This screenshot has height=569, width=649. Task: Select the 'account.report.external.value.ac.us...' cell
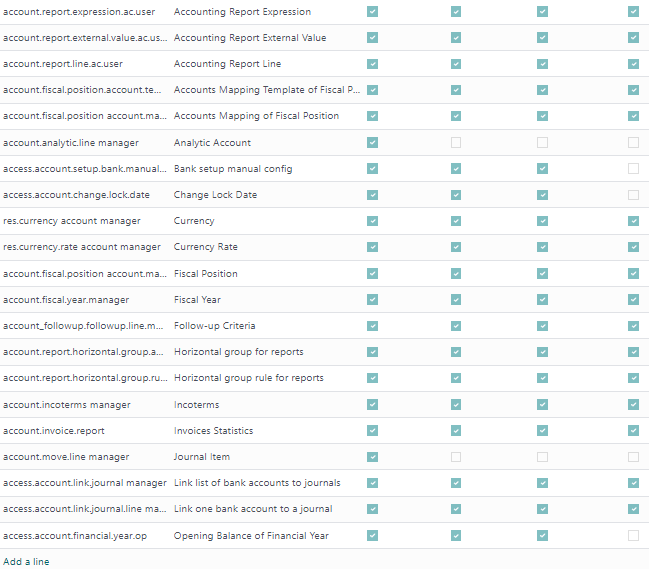(85, 38)
